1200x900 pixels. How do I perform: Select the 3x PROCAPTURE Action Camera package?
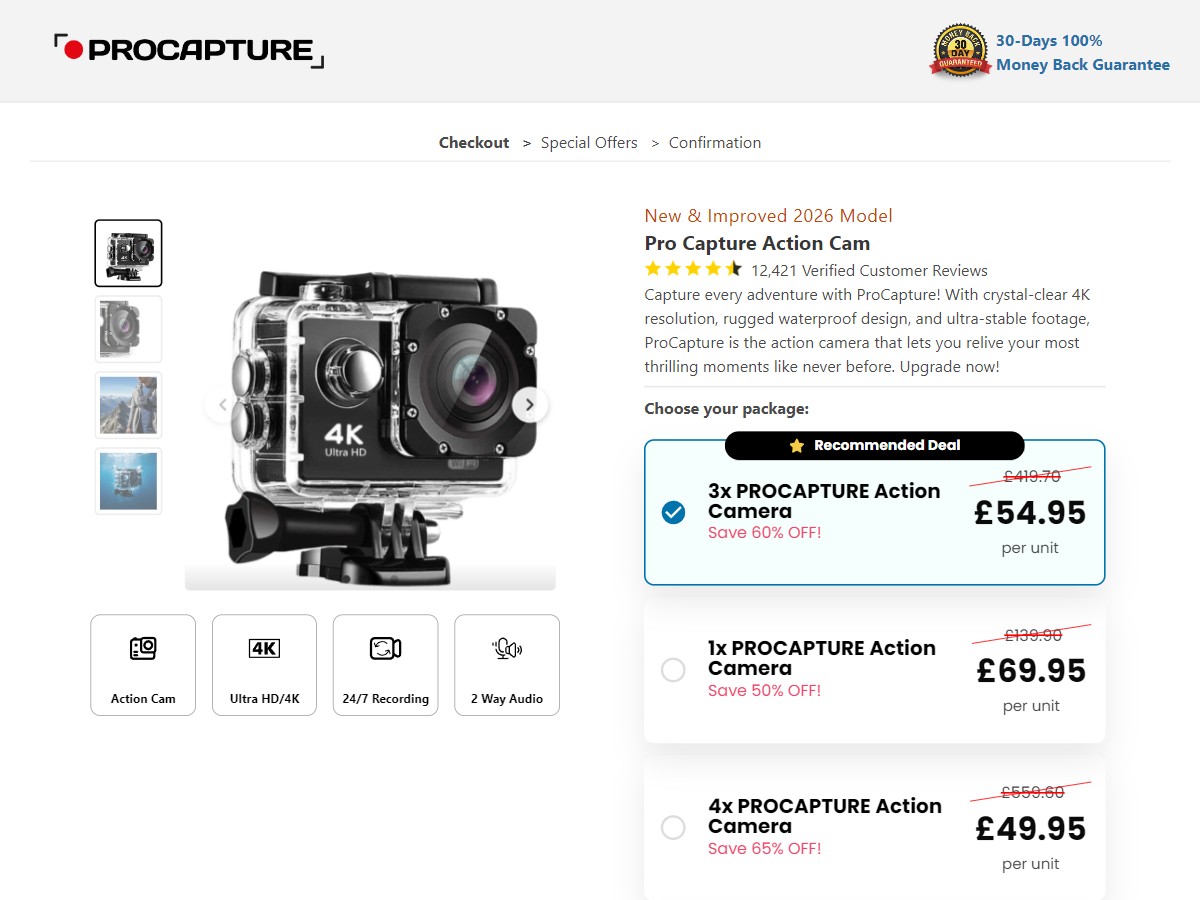673,513
